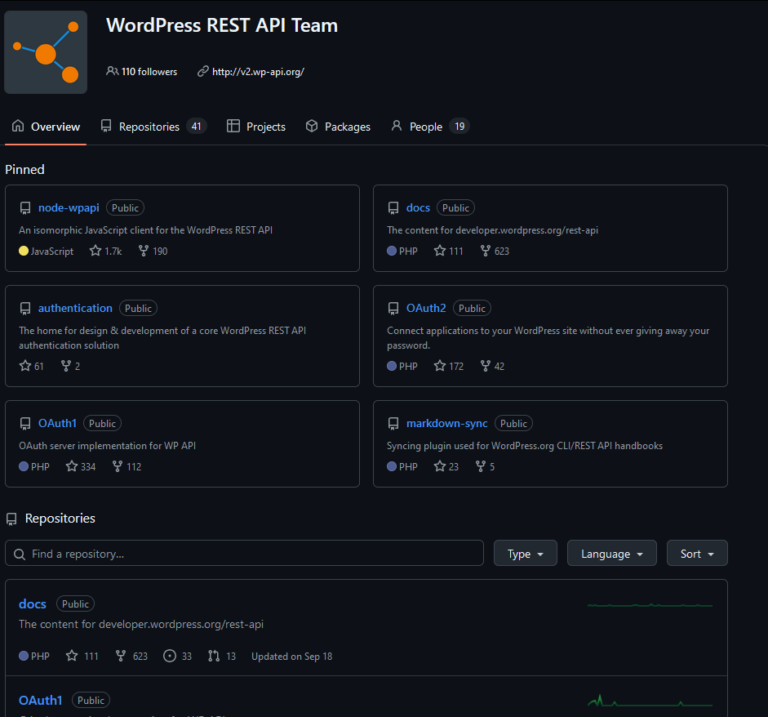Click the forks count on docs list row
The height and width of the screenshot is (717, 768).
pos(131,656)
